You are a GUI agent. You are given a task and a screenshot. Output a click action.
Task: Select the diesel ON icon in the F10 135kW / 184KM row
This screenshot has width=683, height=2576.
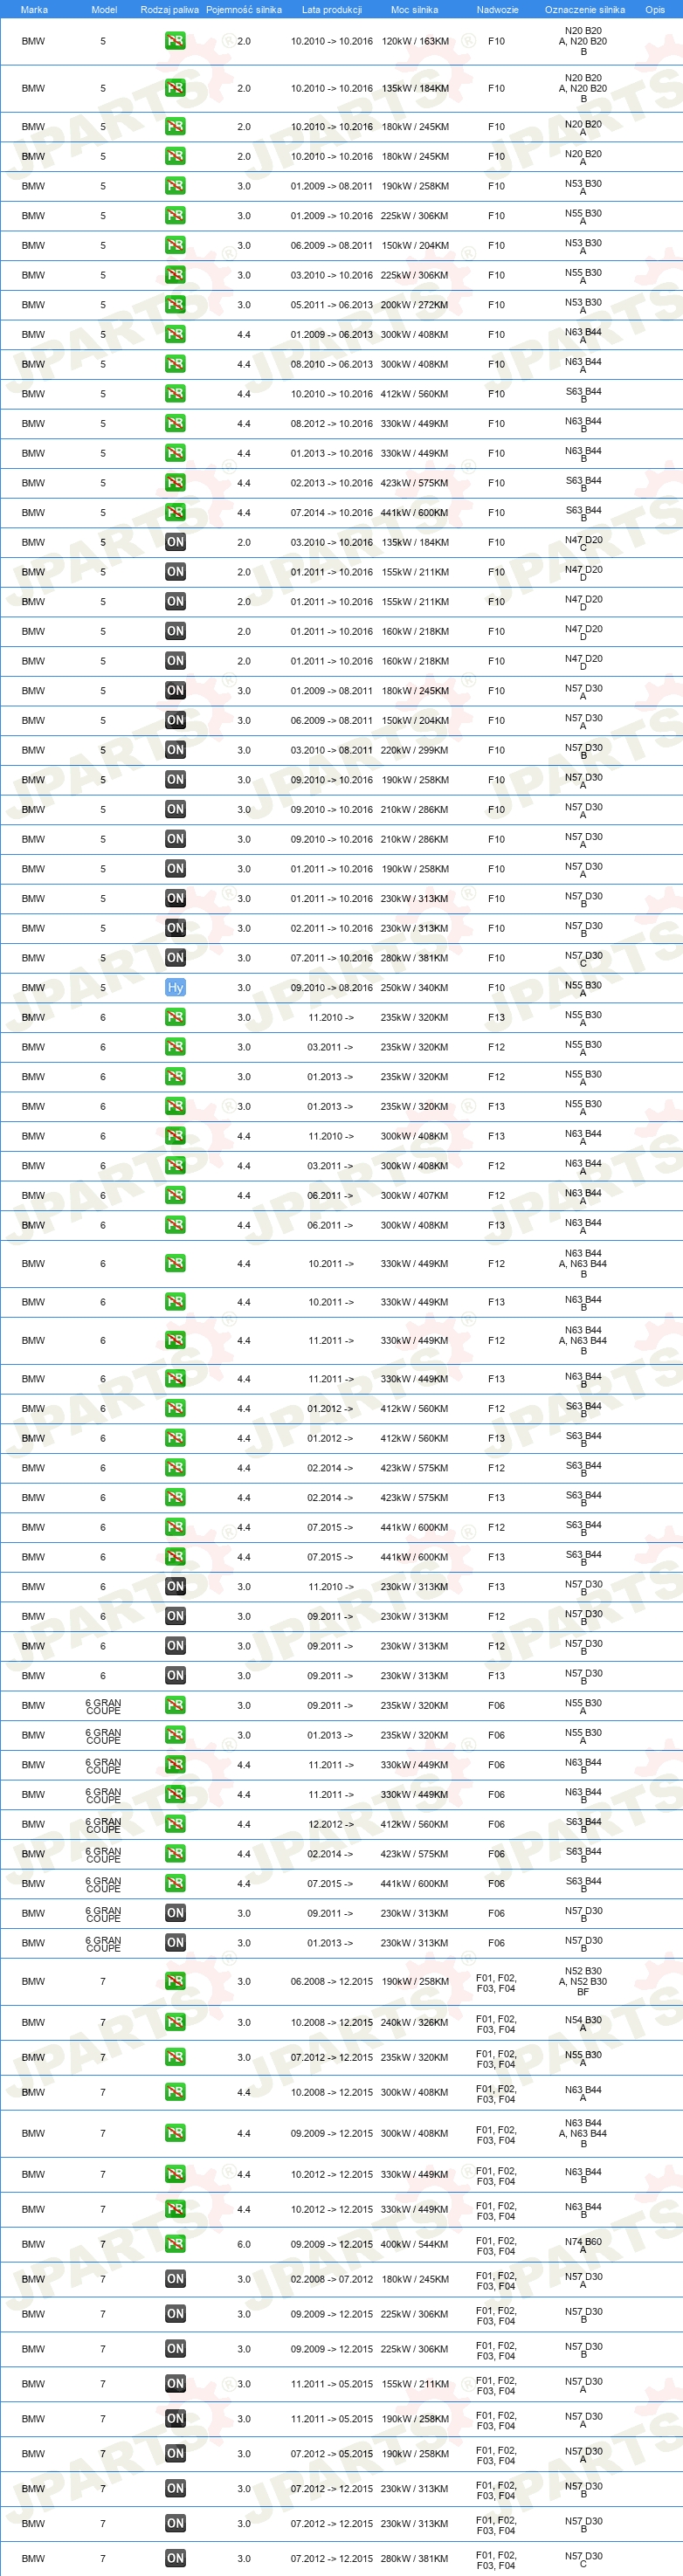[x=175, y=542]
